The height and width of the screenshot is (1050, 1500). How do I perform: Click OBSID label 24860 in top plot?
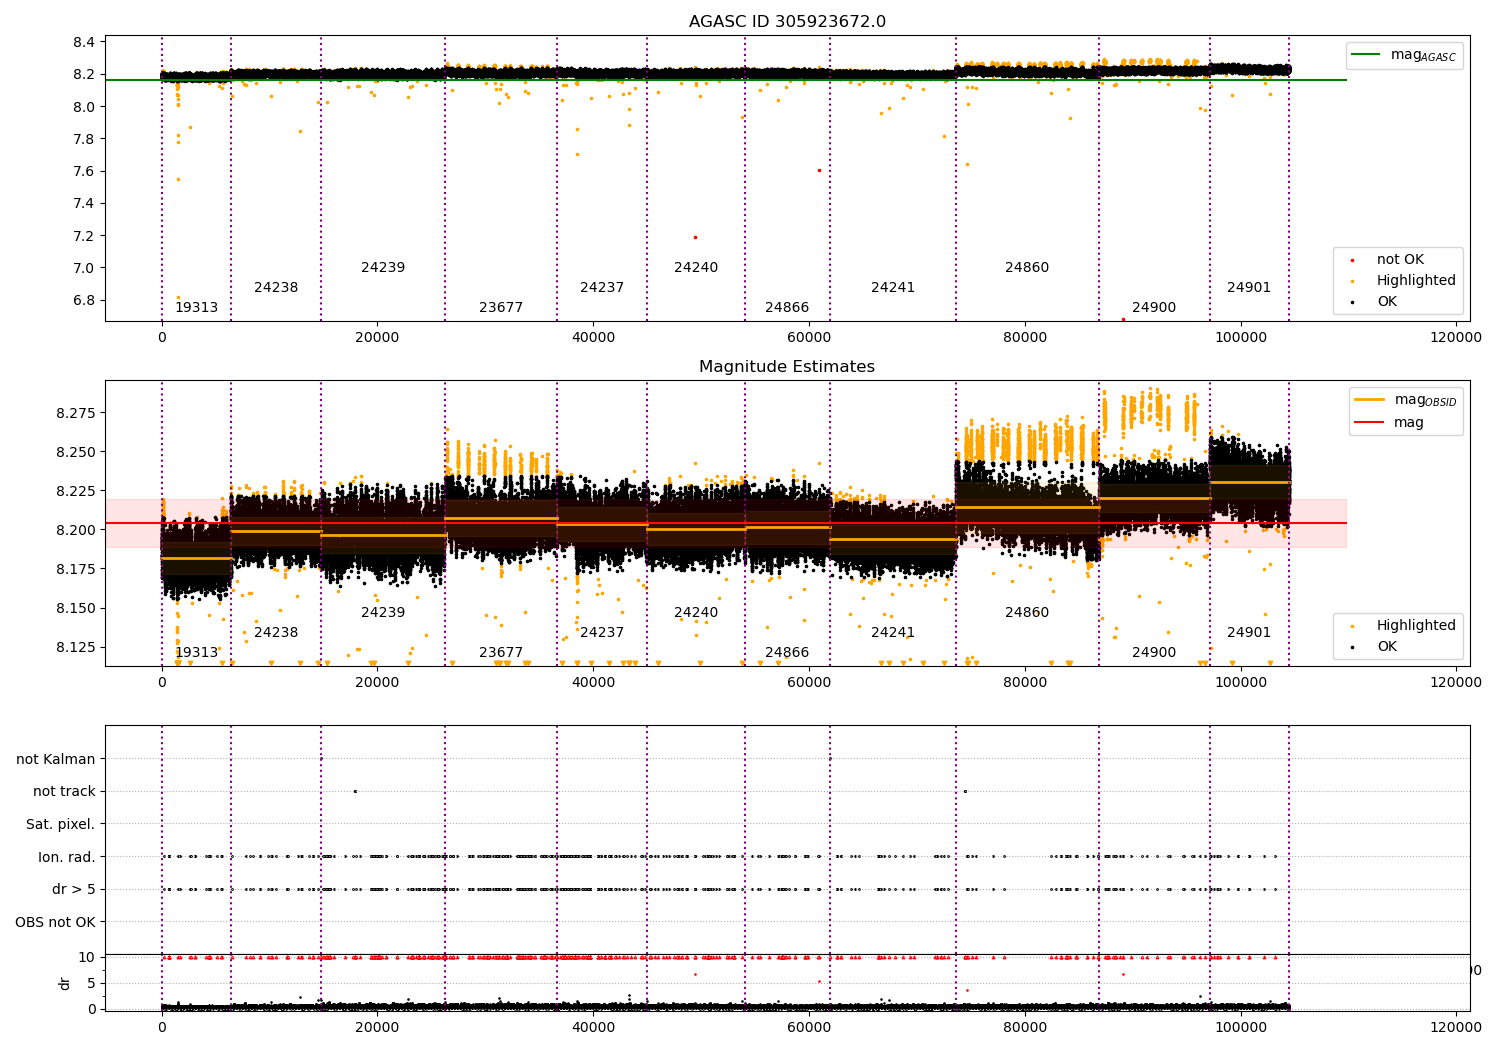tap(1027, 268)
